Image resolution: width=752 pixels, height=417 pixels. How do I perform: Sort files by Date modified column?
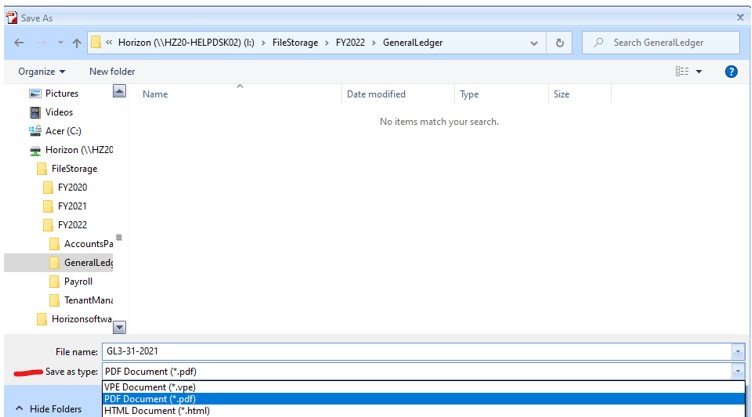coord(376,94)
